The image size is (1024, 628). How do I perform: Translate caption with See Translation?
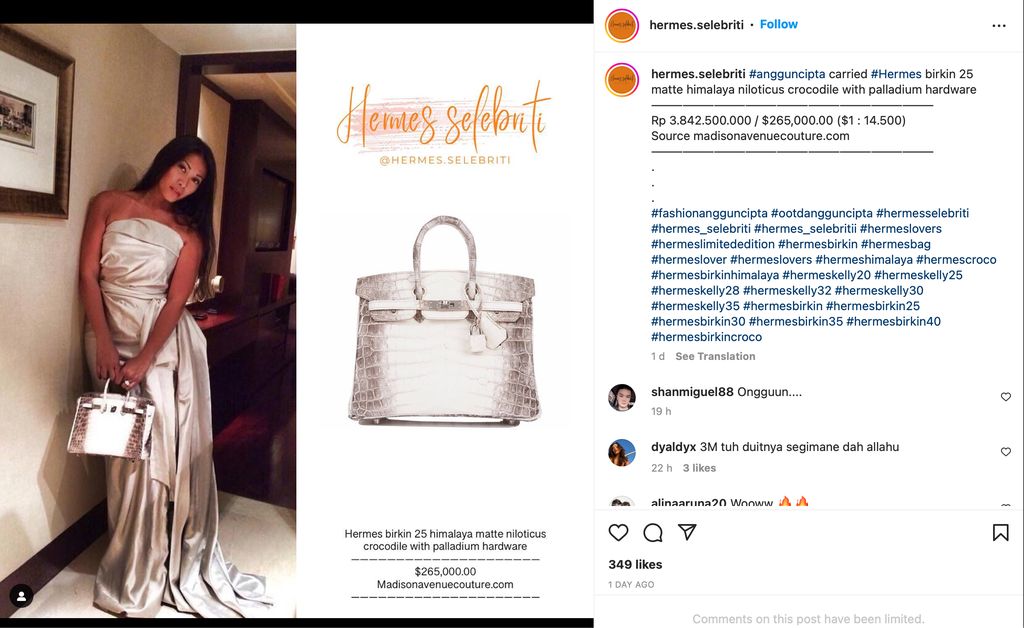tap(715, 356)
